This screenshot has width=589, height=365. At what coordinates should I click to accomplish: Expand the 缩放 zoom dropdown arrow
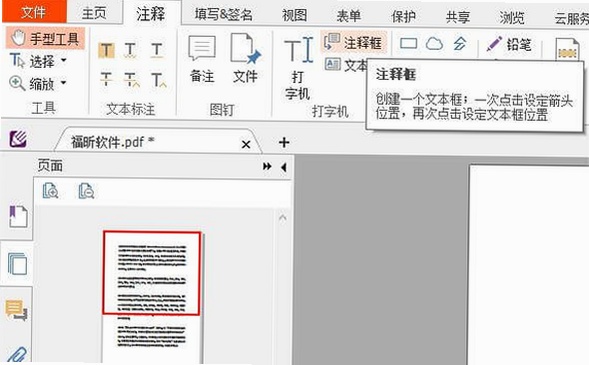[64, 82]
